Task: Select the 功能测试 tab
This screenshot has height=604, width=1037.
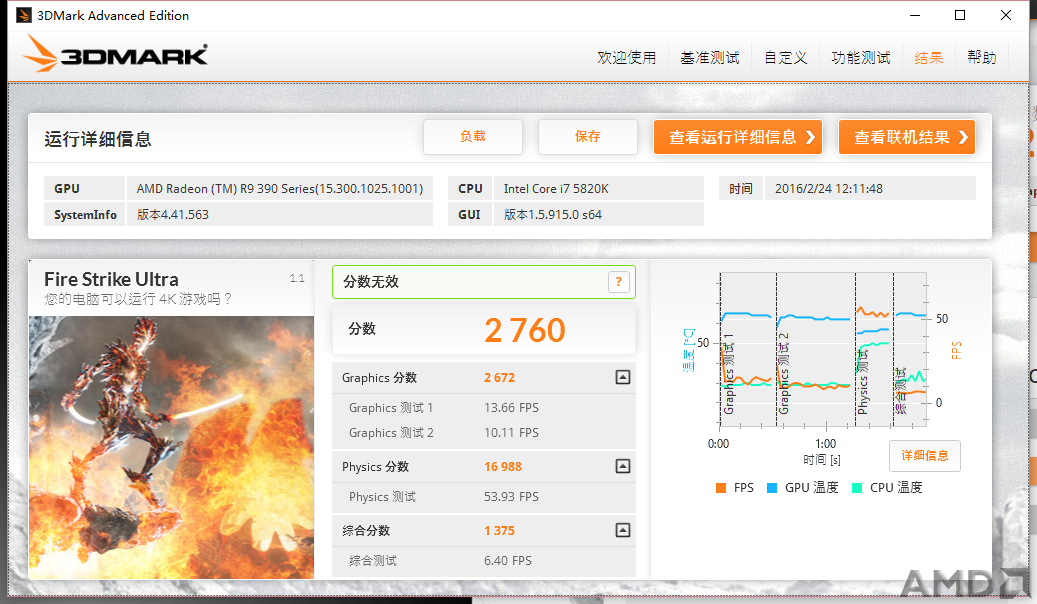Action: point(860,58)
